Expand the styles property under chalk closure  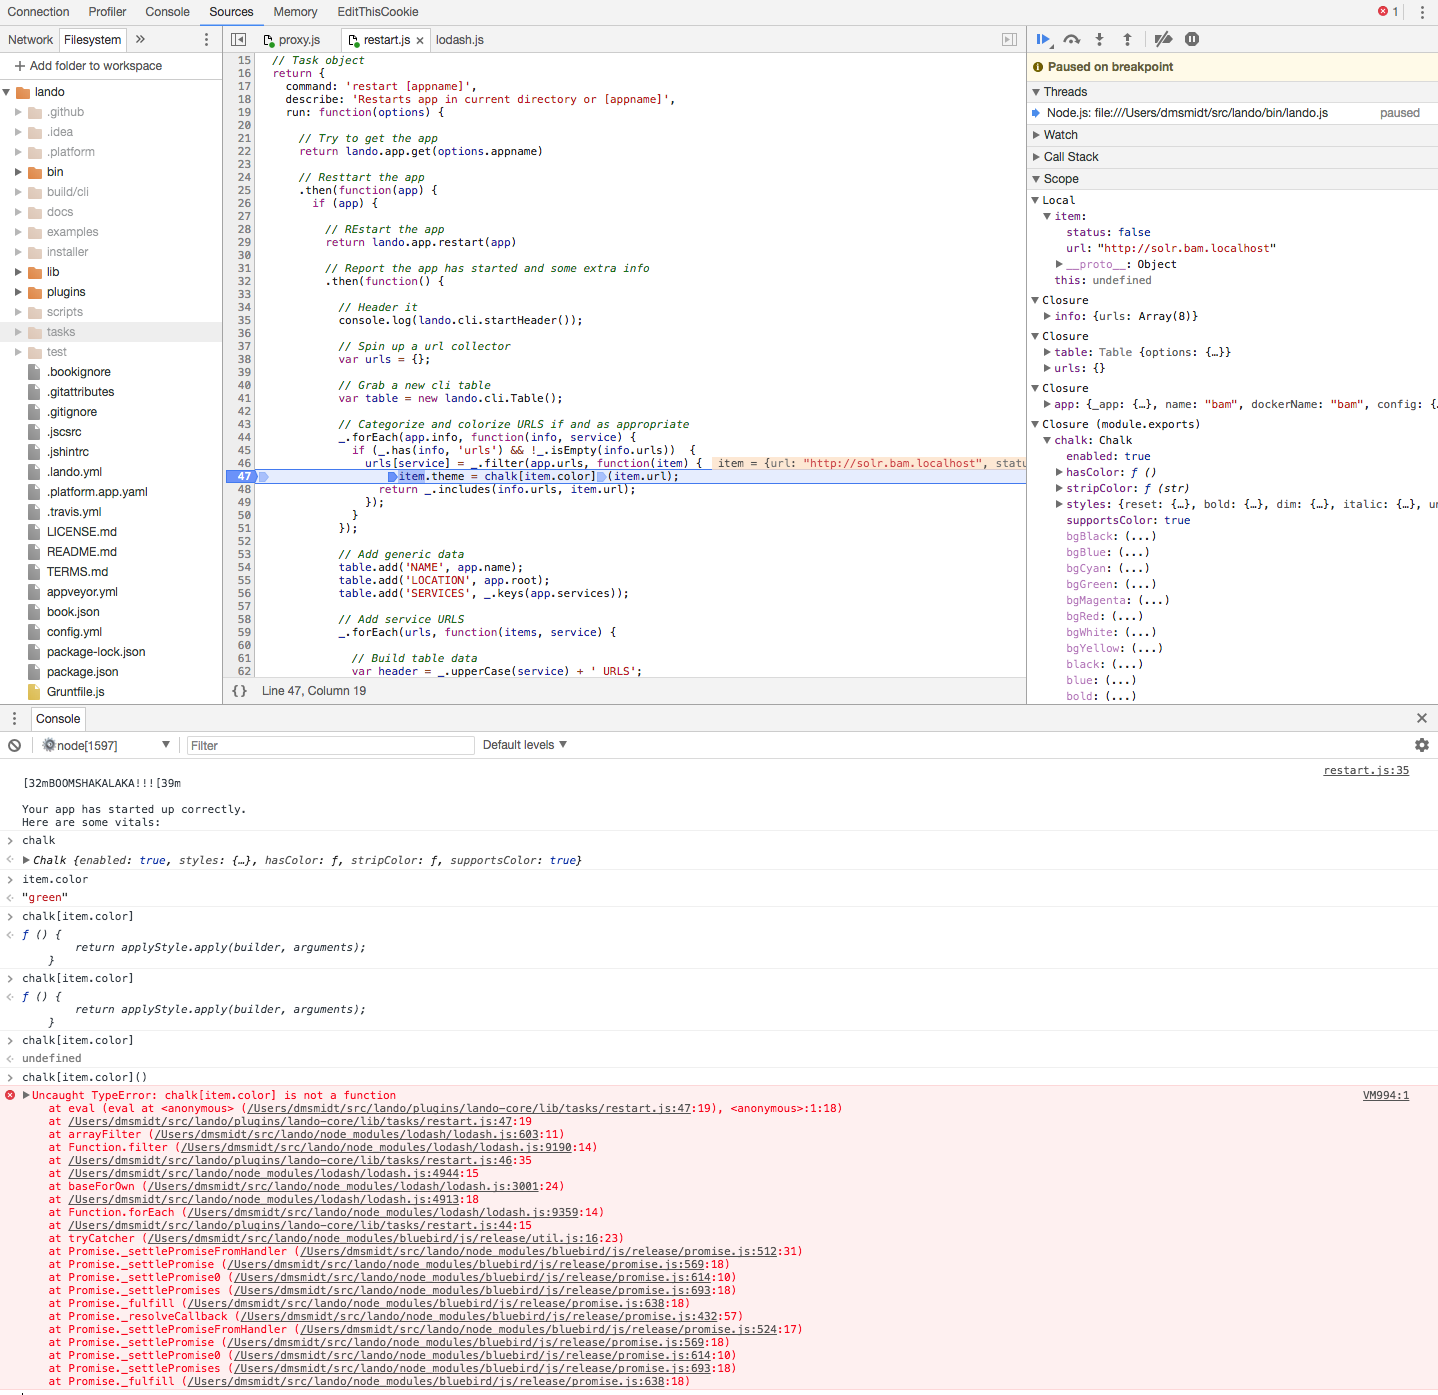pos(1059,504)
